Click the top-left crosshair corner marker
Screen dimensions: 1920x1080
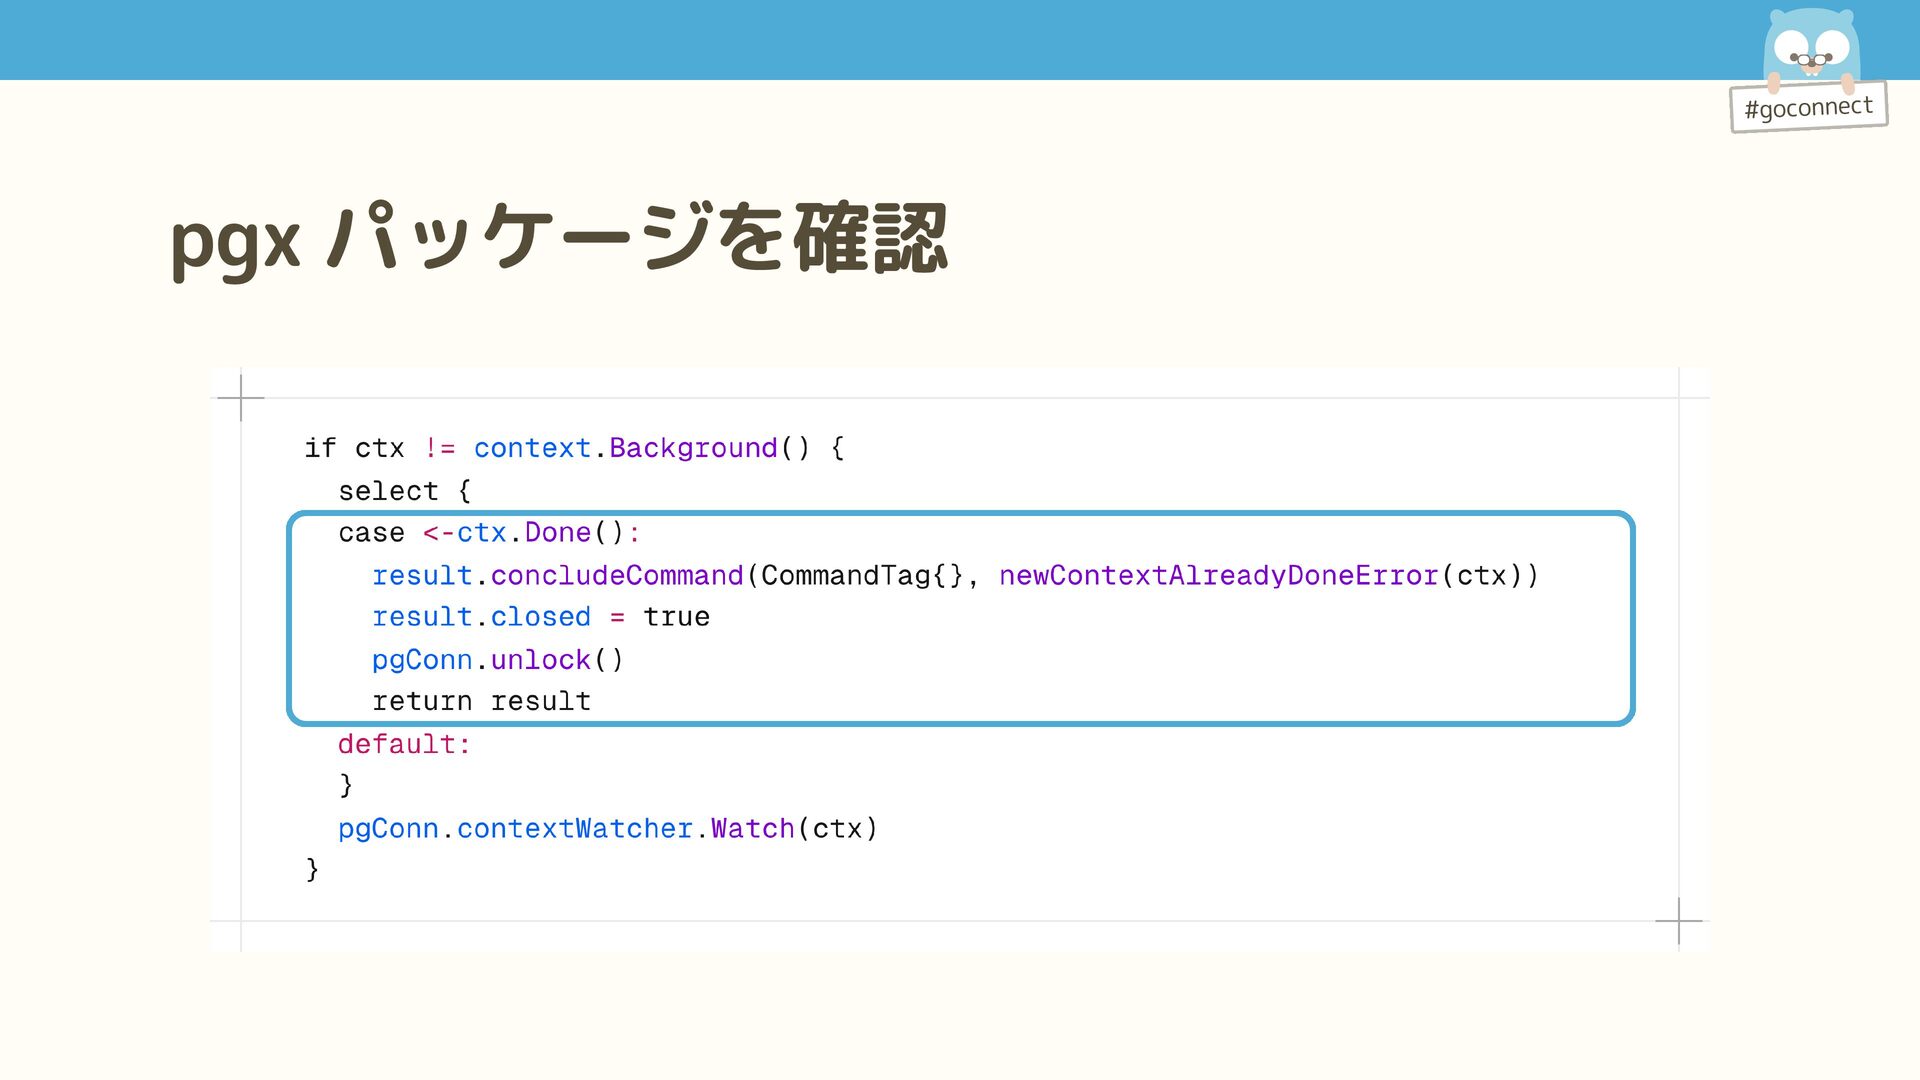[241, 398]
